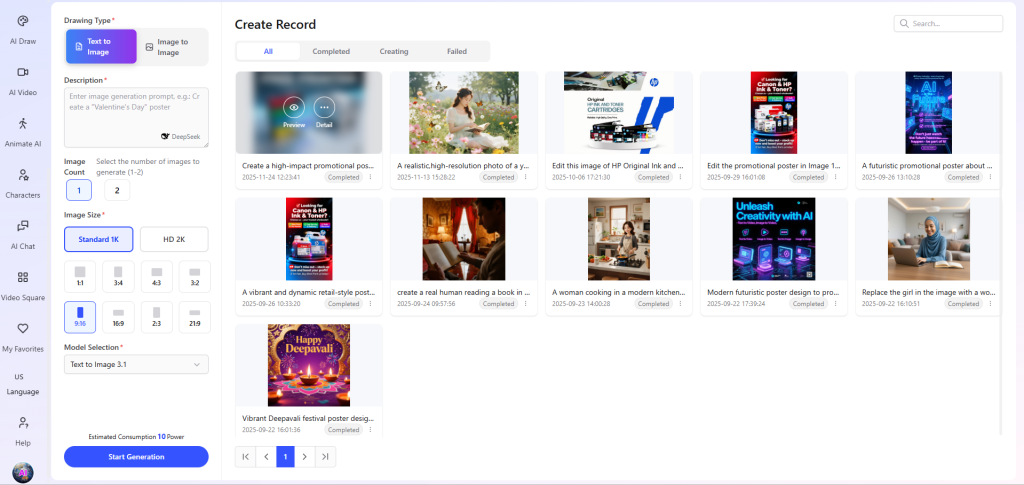Open the AI Video section
The height and width of the screenshot is (485, 1024).
(22, 79)
